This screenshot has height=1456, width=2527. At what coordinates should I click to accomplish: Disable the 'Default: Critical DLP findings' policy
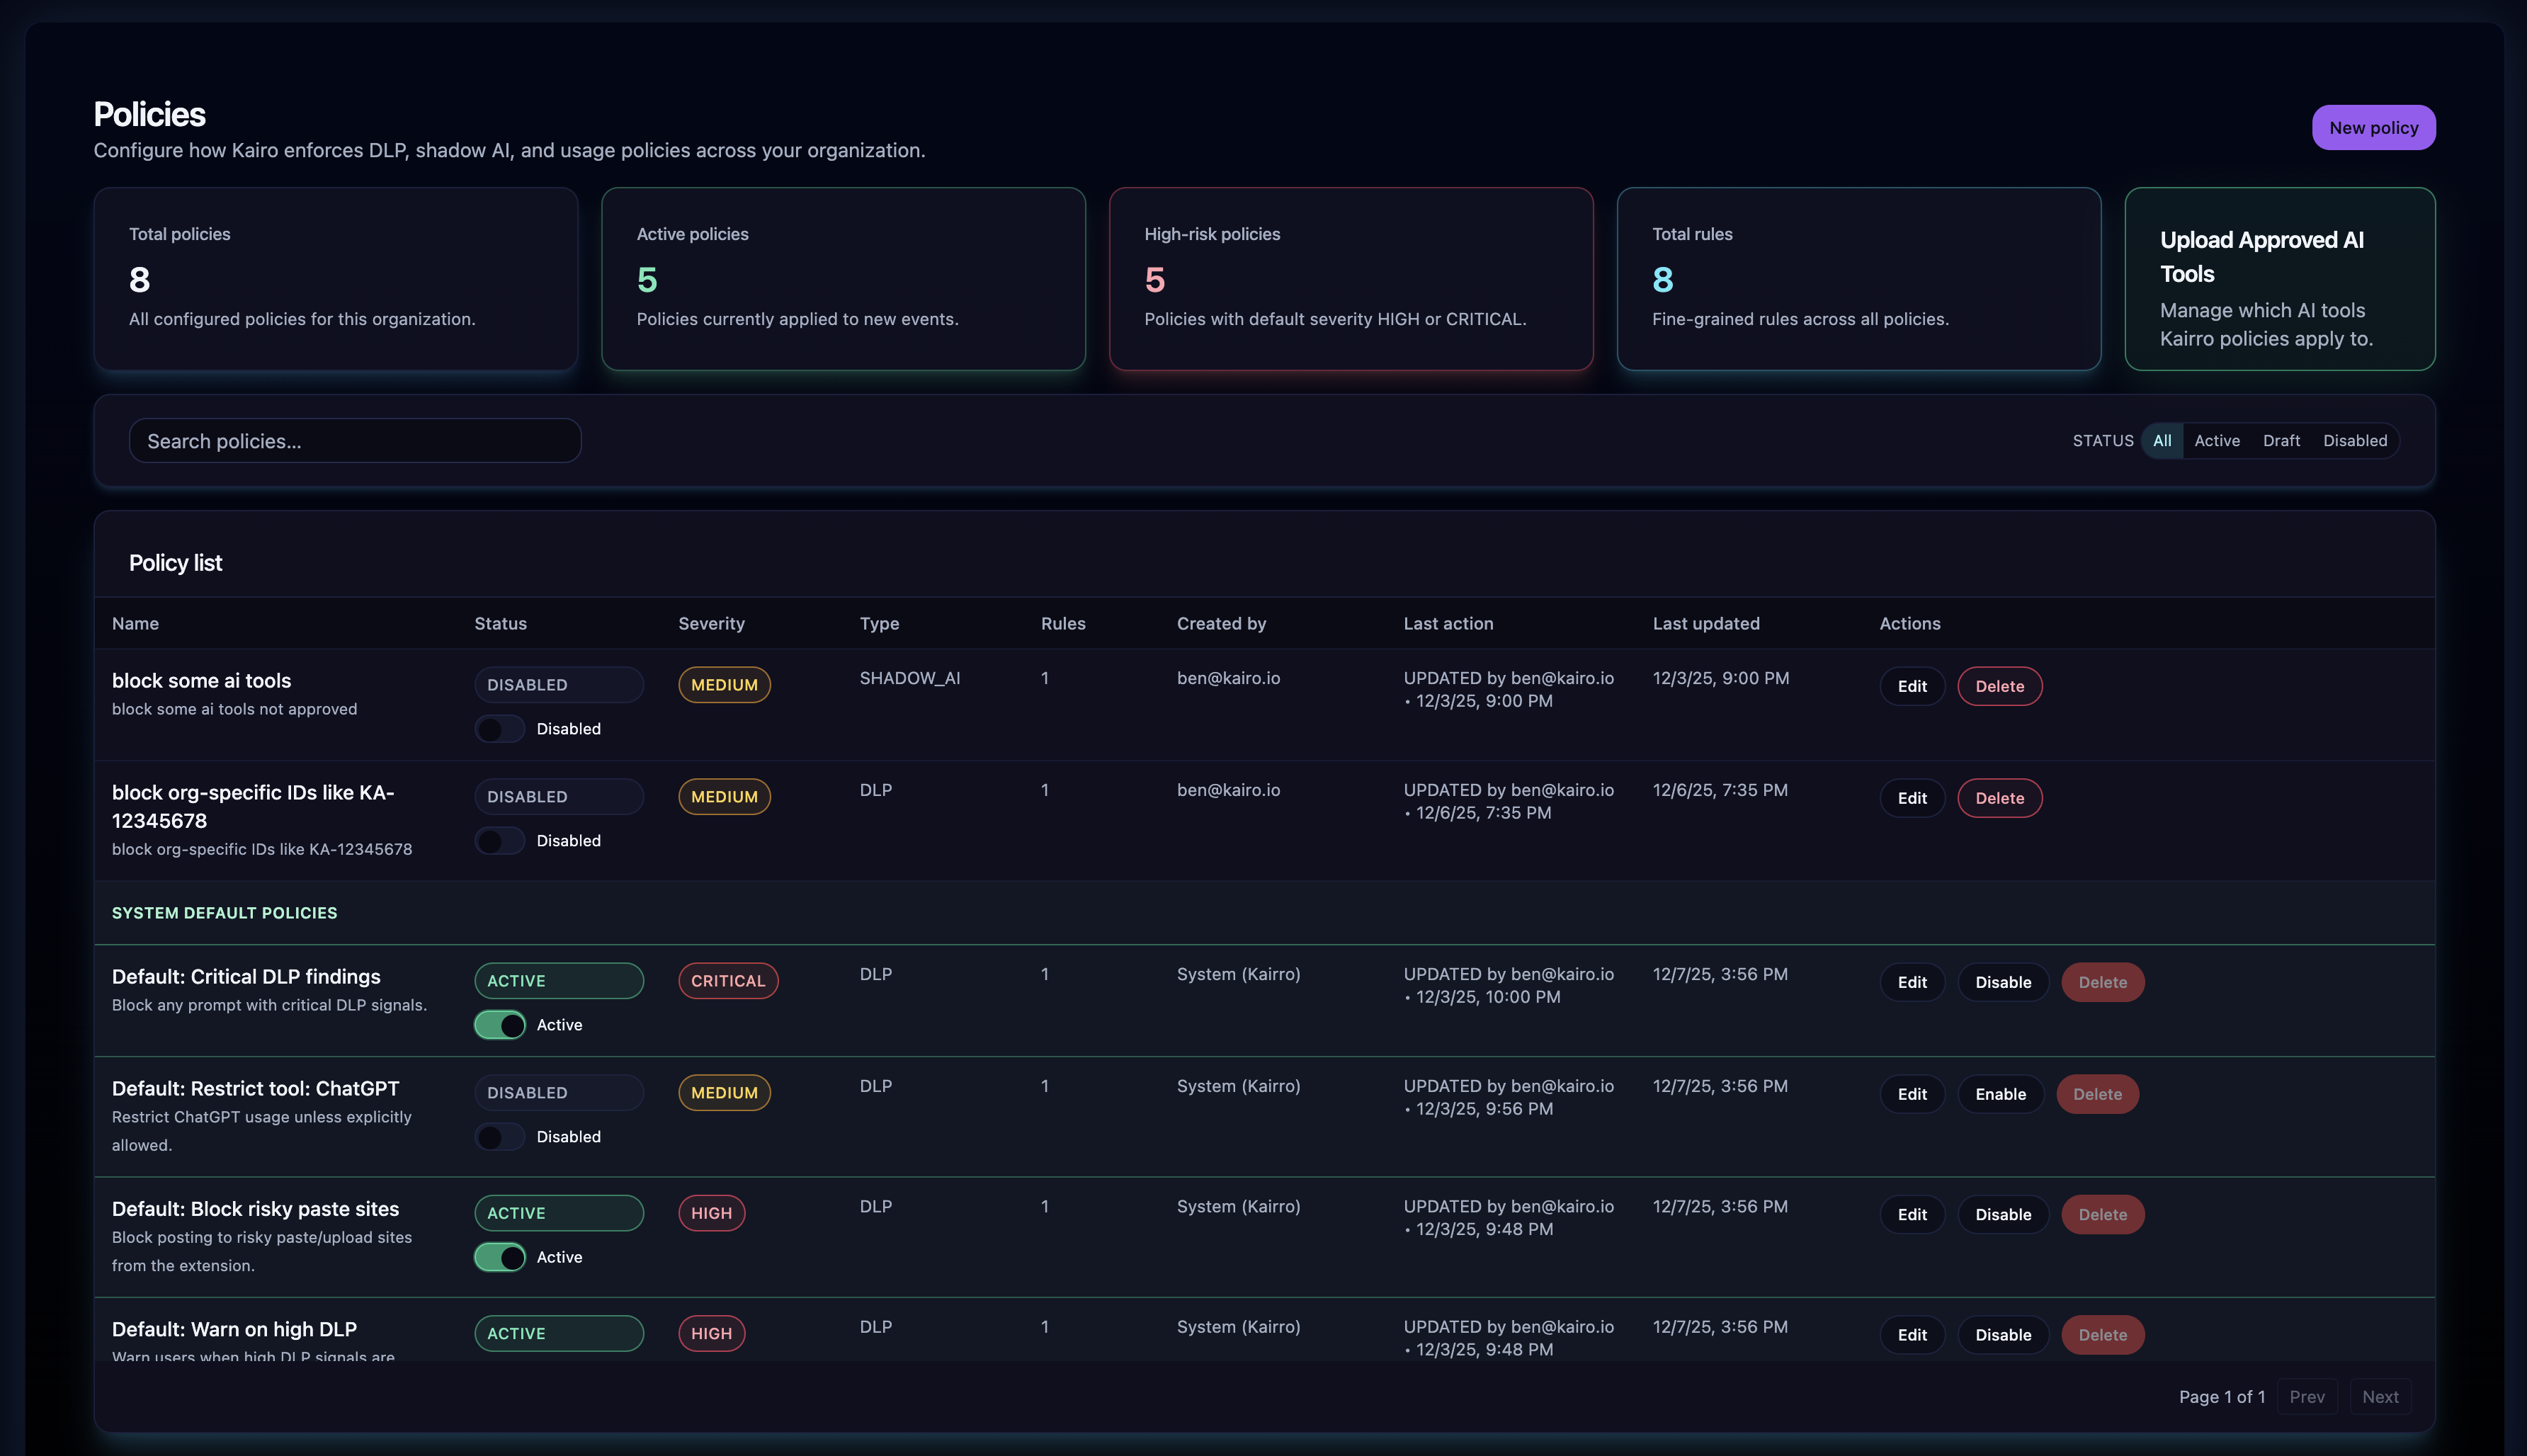pos(2002,982)
